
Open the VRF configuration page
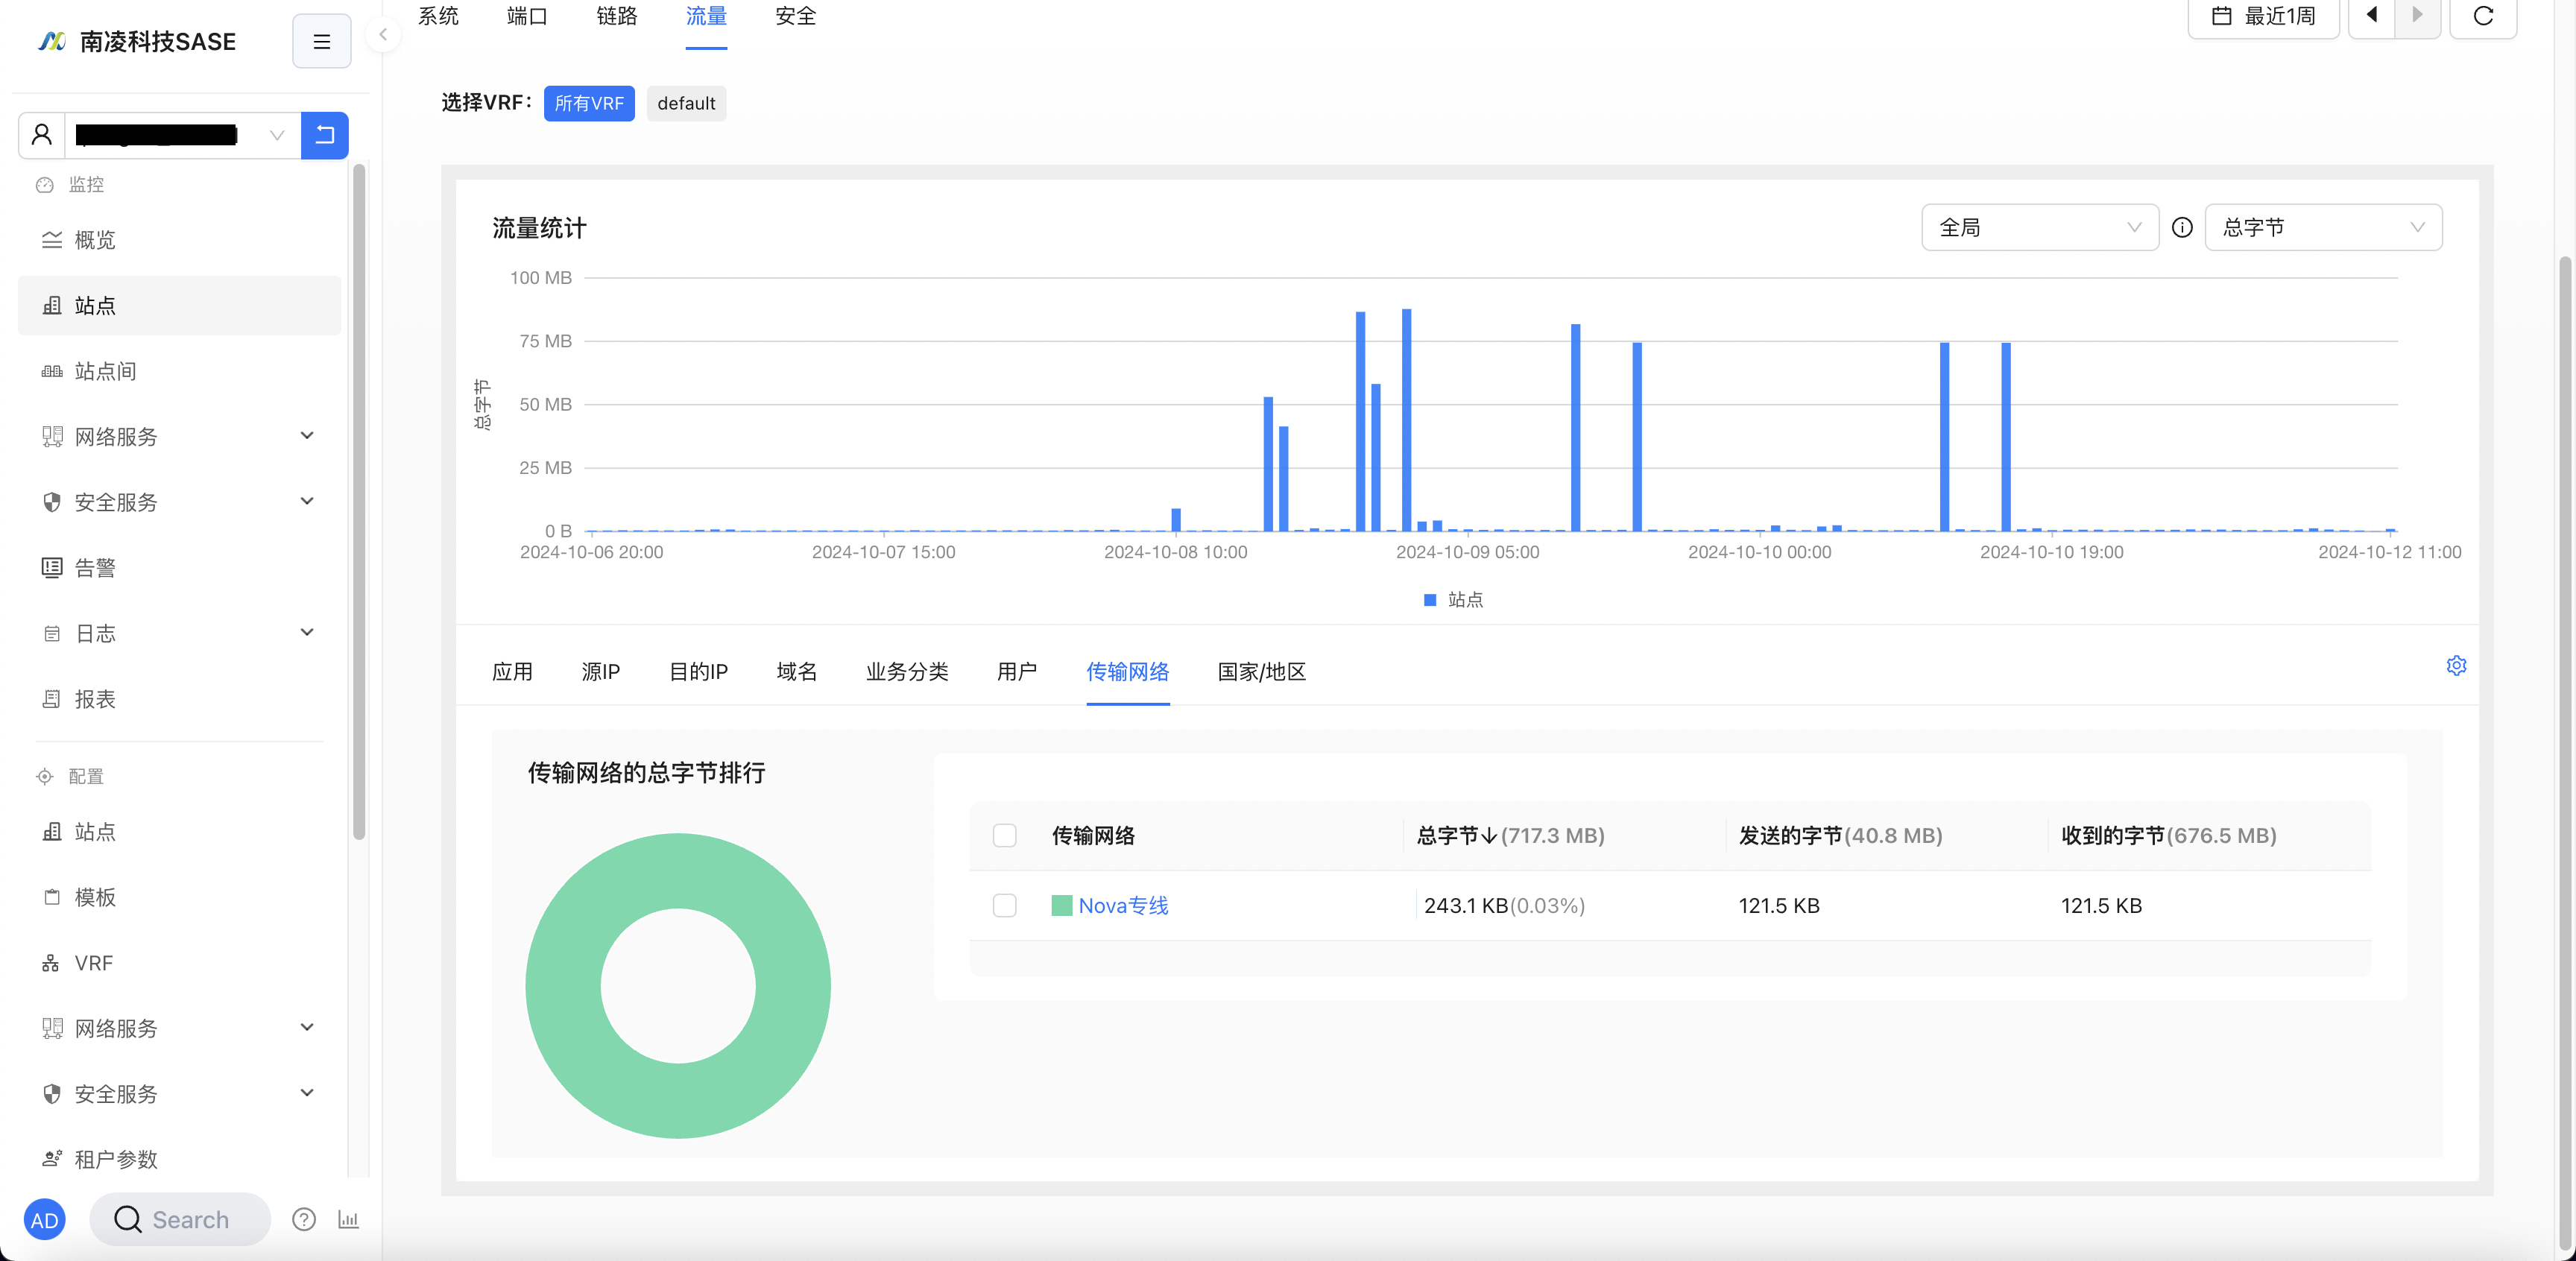(x=180, y=963)
